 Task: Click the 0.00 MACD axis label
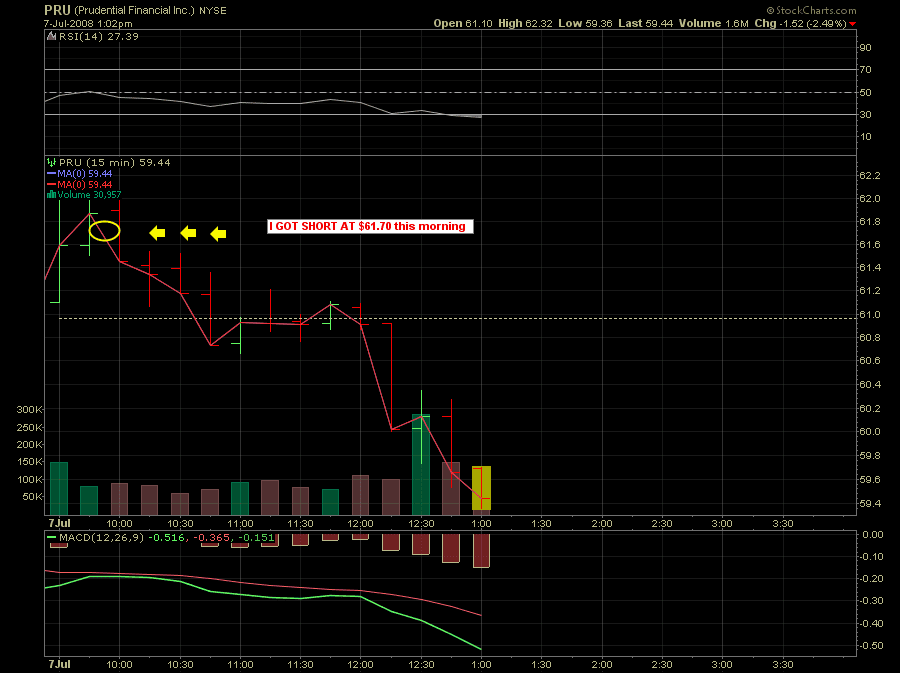pos(873,535)
